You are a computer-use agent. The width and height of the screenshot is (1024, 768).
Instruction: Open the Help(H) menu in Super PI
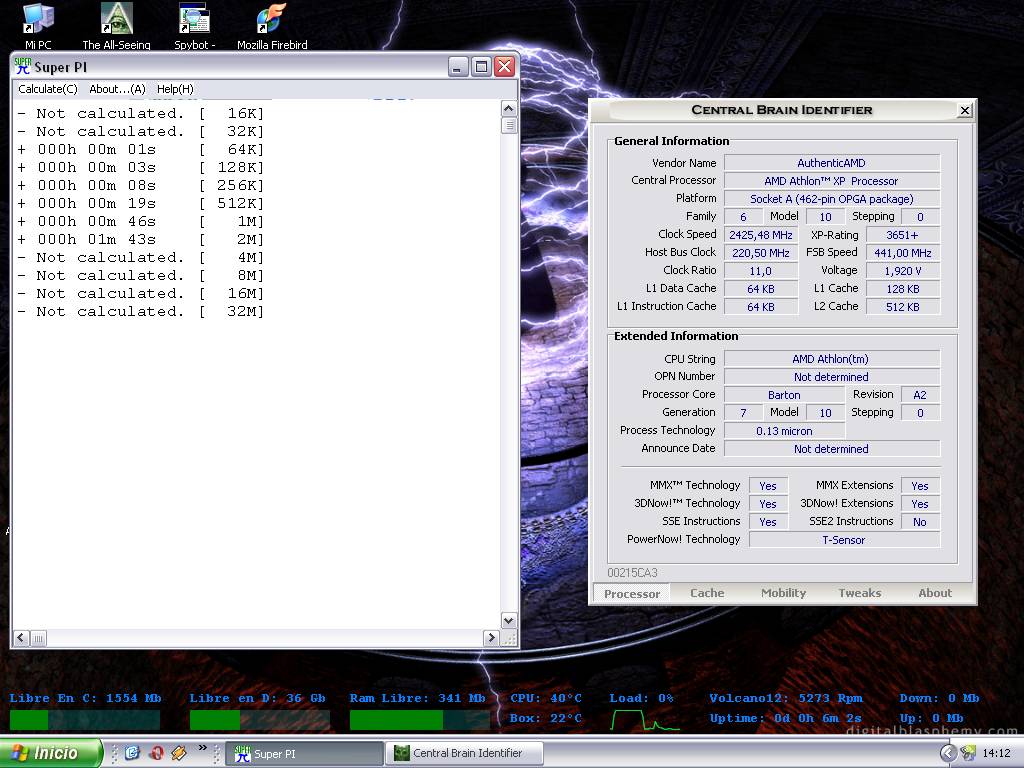coord(175,89)
